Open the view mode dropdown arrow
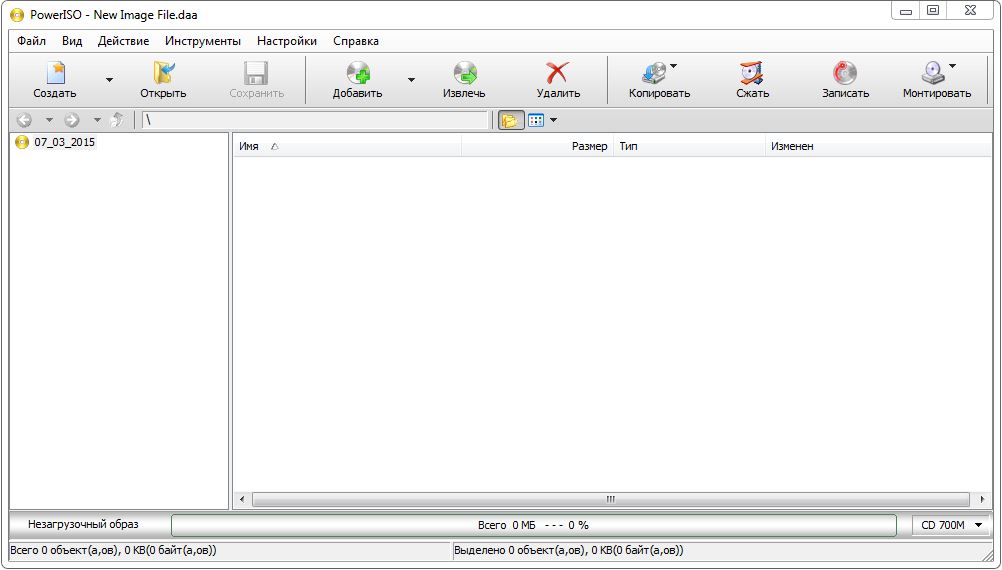1002x570 pixels. click(553, 120)
